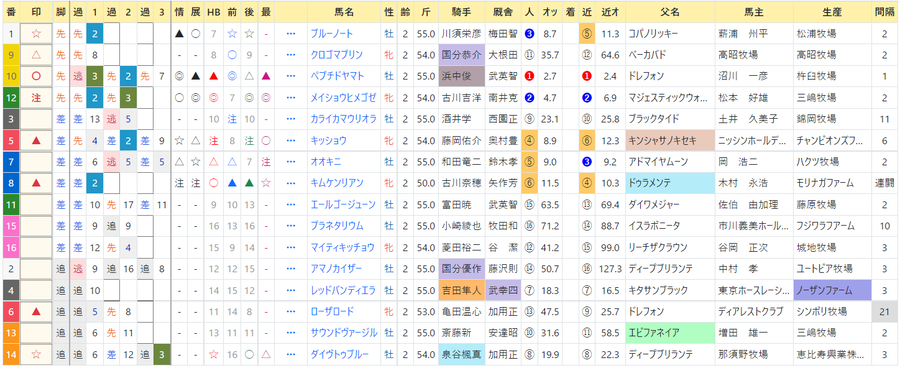The width and height of the screenshot is (900, 368).
Task: Click the ▲ mark cell for horse number 6
Action: (36, 312)
